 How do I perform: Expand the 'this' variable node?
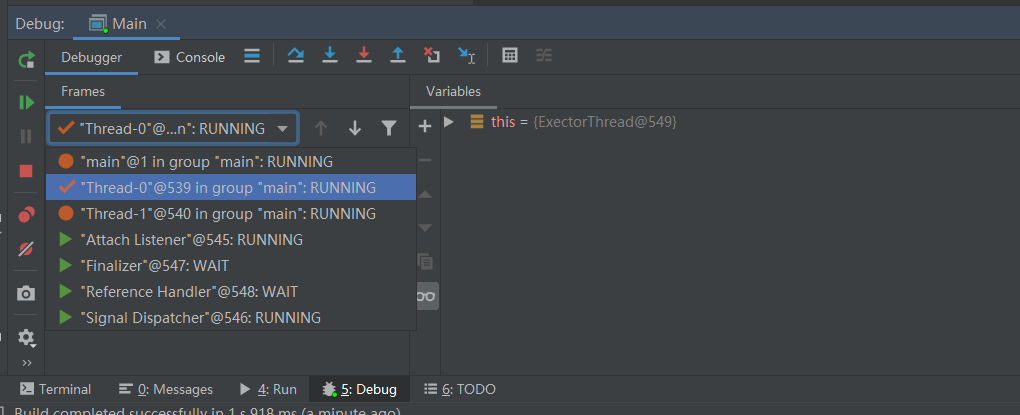[x=448, y=122]
